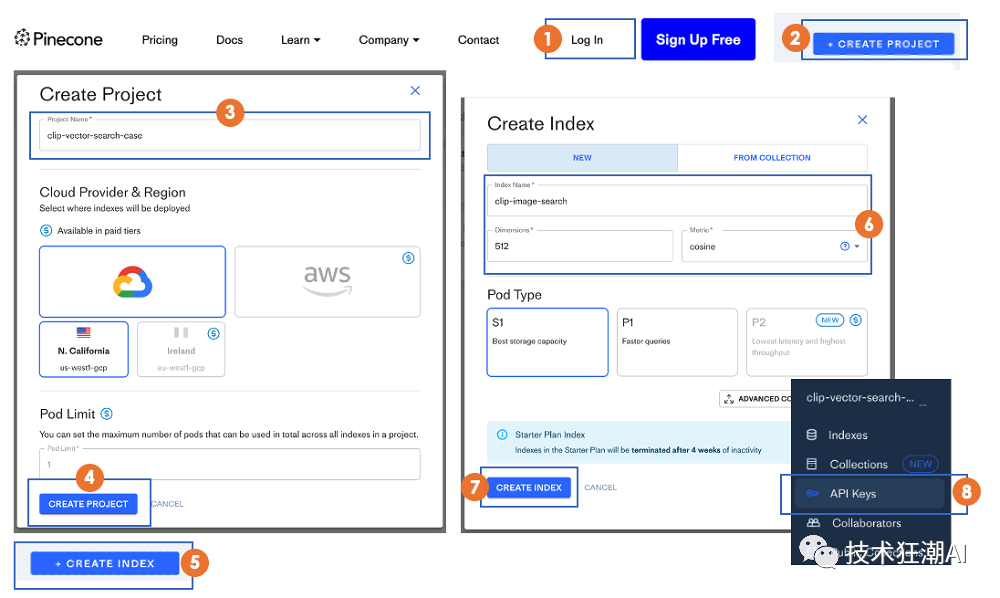Image resolution: width=1000 pixels, height=598 pixels.
Task: Click the API Keys key icon
Action: [x=812, y=493]
